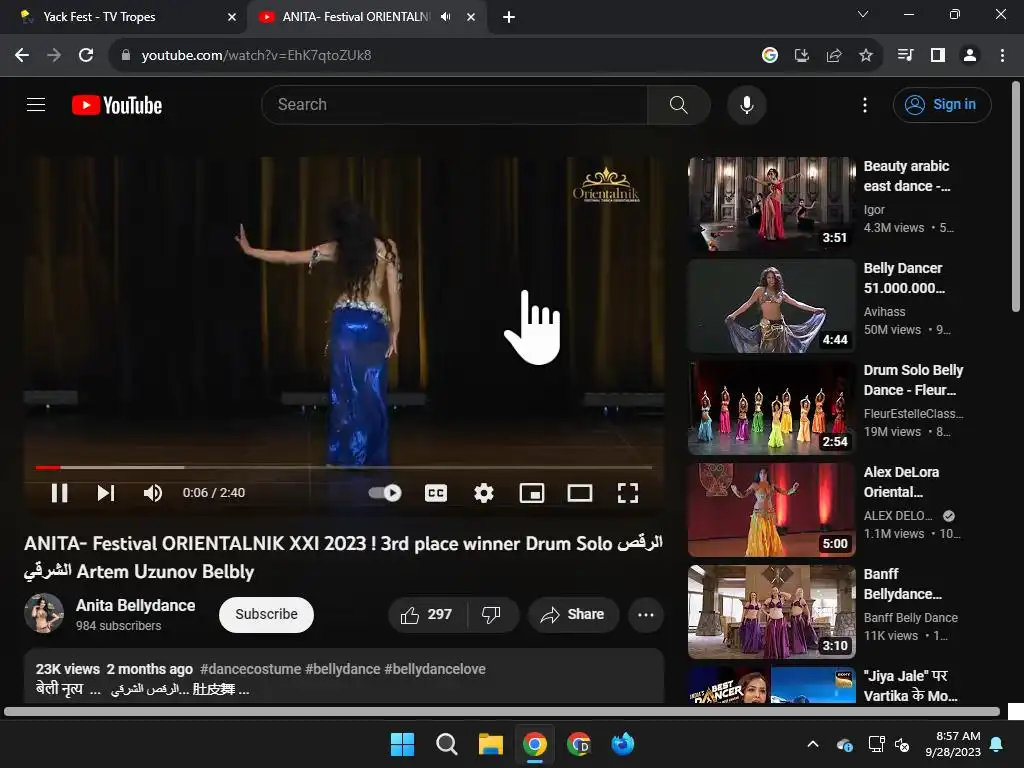Search with your voice microphone
This screenshot has height=768, width=1024.
pyautogui.click(x=746, y=104)
